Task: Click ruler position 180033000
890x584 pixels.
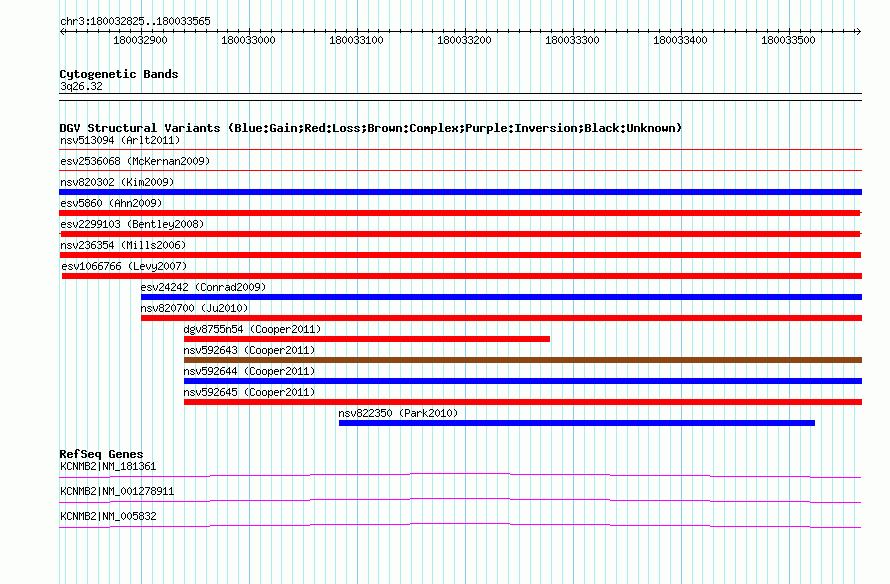Action: tap(248, 40)
